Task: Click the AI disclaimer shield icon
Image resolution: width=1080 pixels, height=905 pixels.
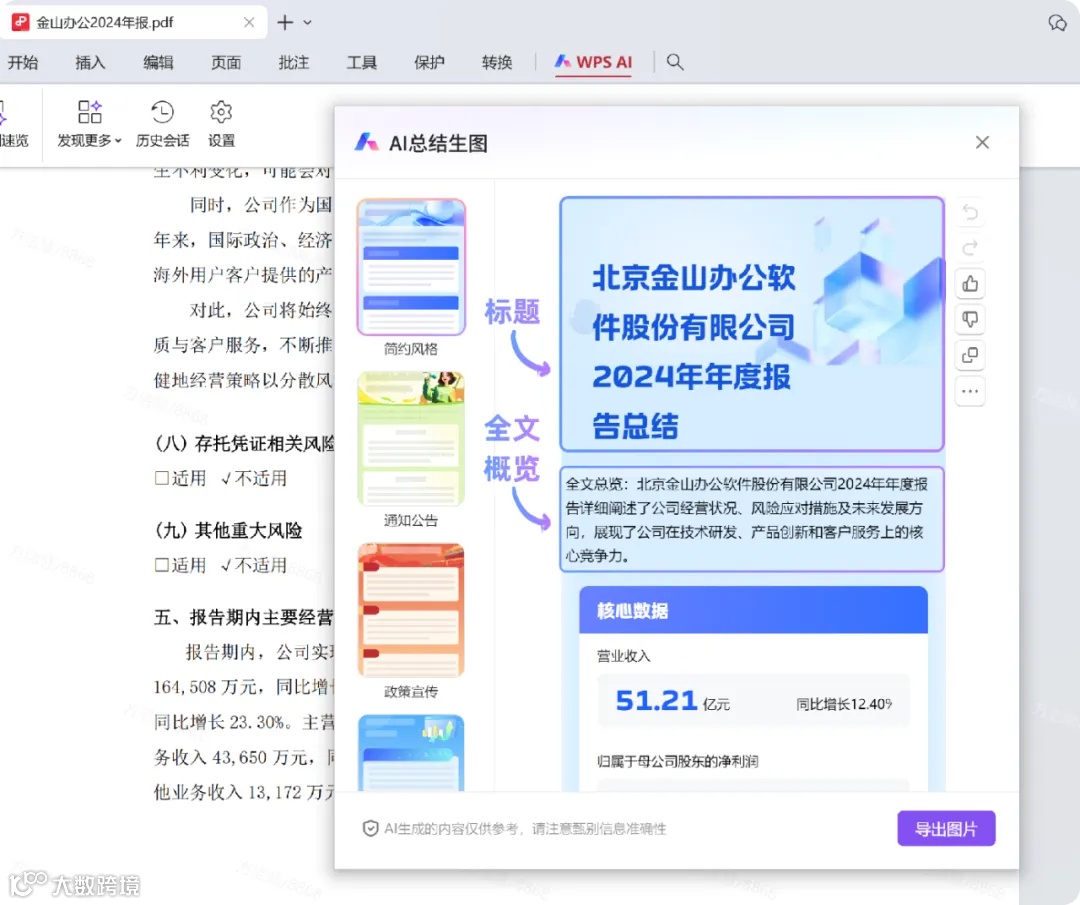Action: (371, 829)
